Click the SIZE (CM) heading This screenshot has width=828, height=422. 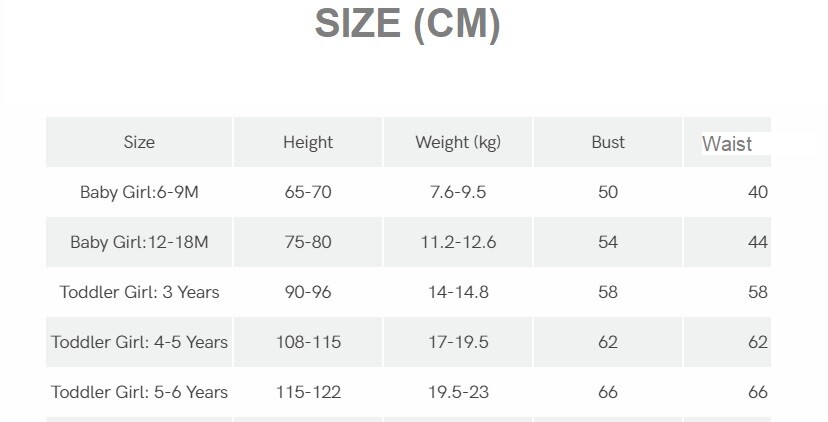click(x=407, y=23)
